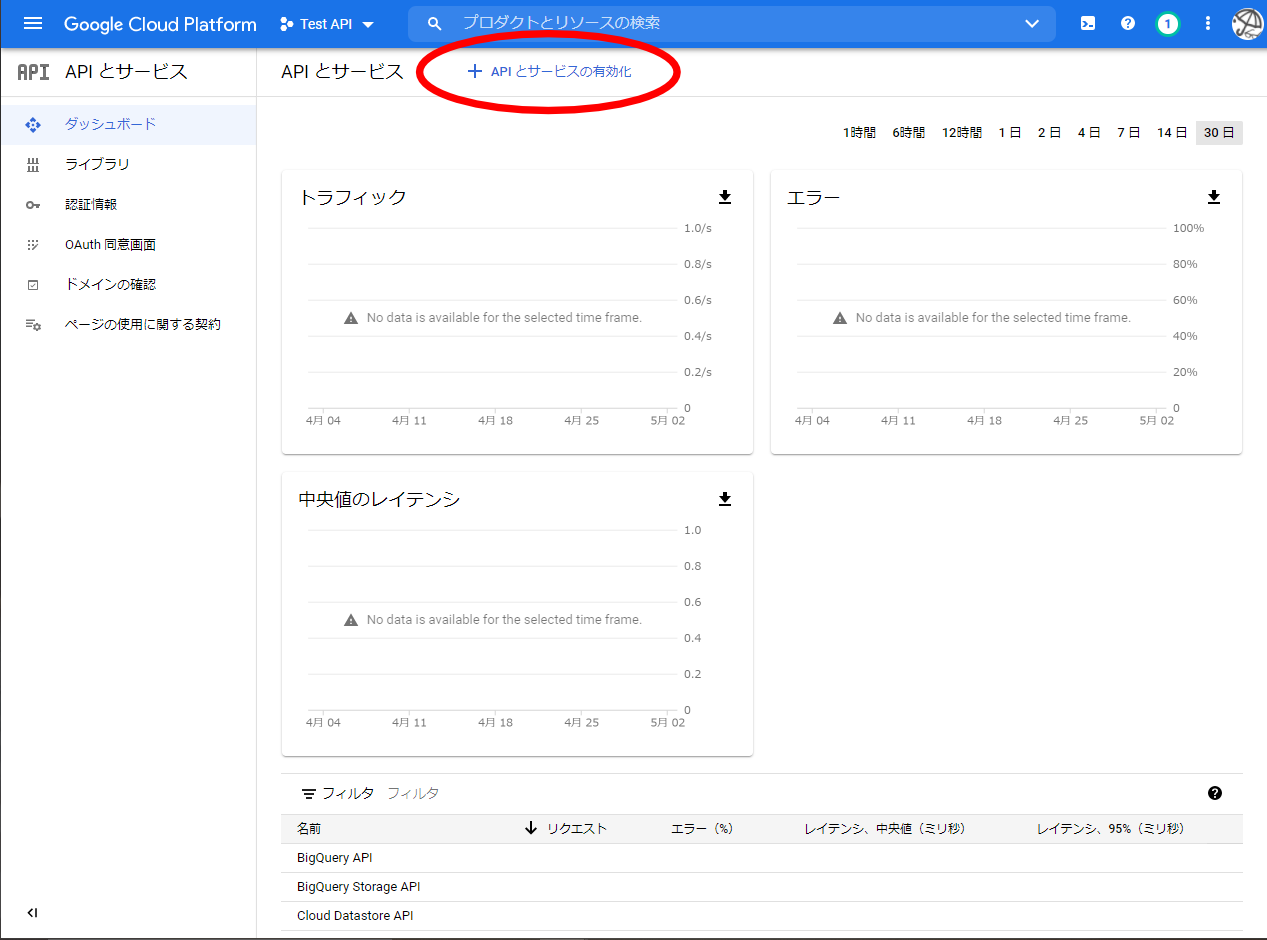Open BigQuery API row
This screenshot has width=1267, height=940.
[x=762, y=858]
